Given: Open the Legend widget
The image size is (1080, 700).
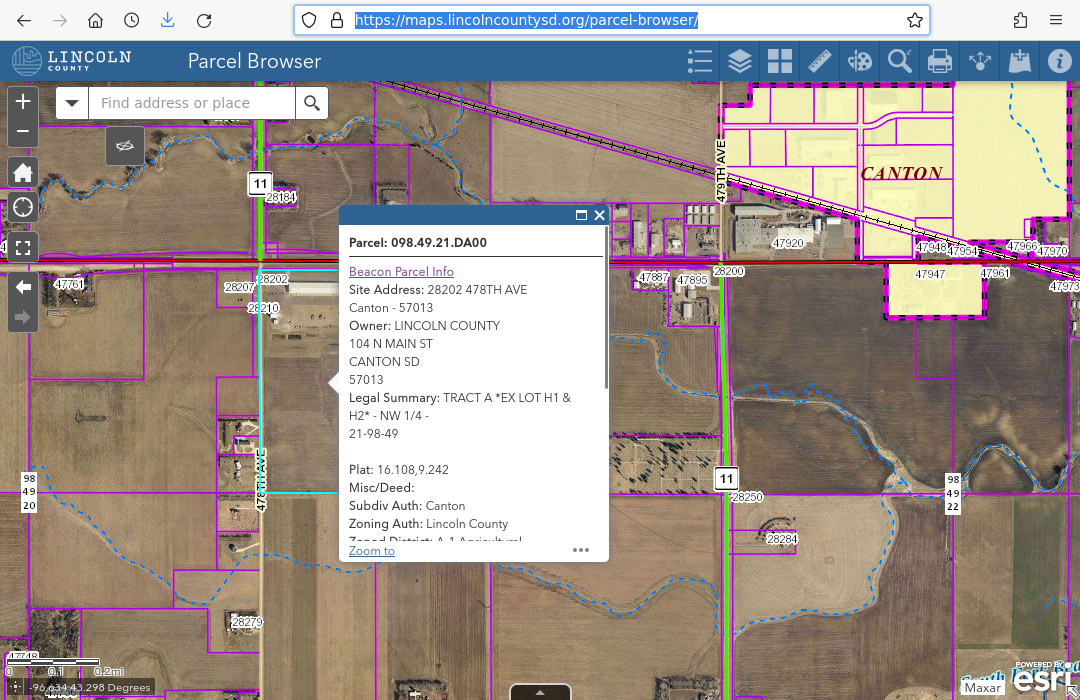Looking at the screenshot, I should point(700,62).
